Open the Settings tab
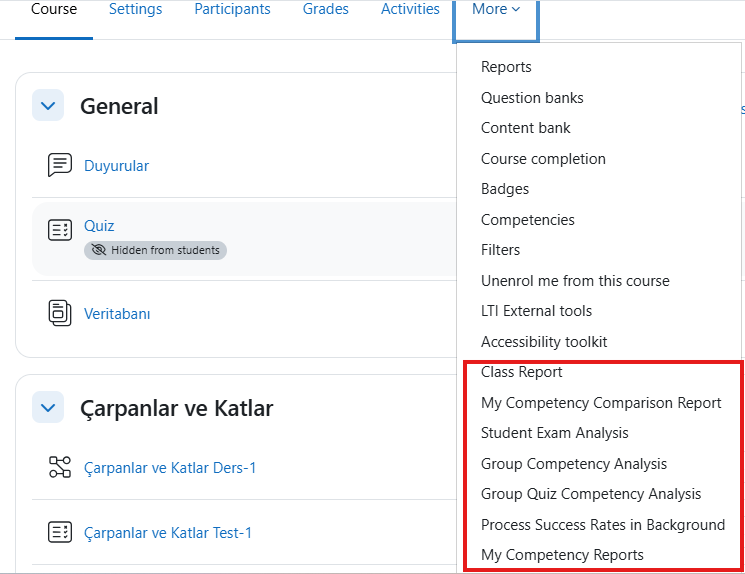The width and height of the screenshot is (745, 574). point(135,9)
